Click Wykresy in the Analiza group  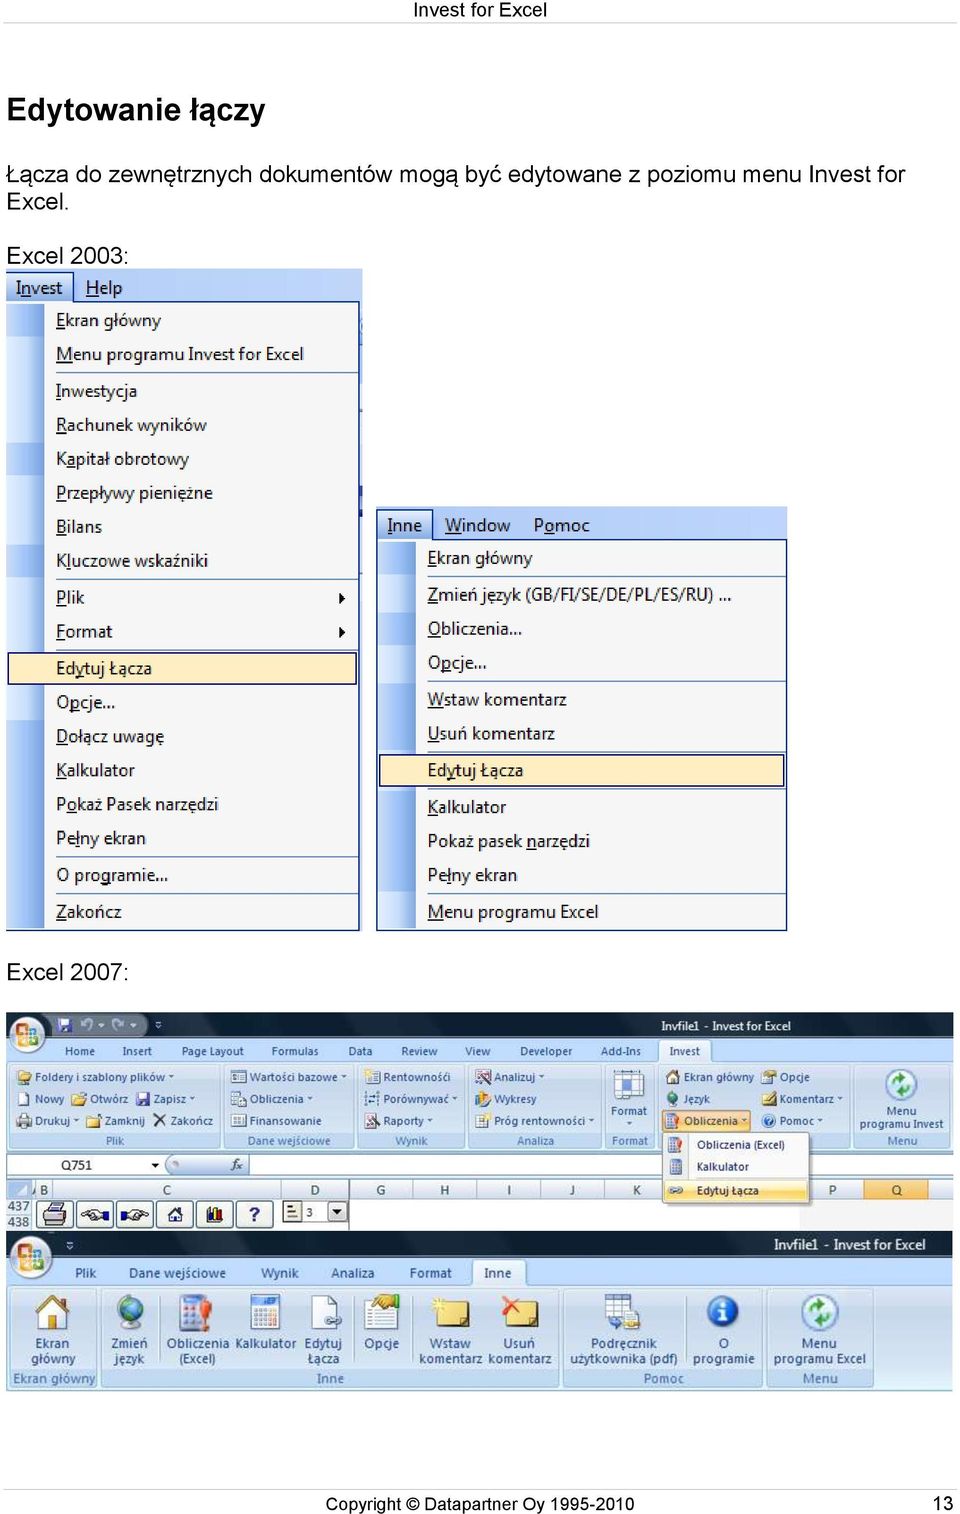(x=506, y=1099)
